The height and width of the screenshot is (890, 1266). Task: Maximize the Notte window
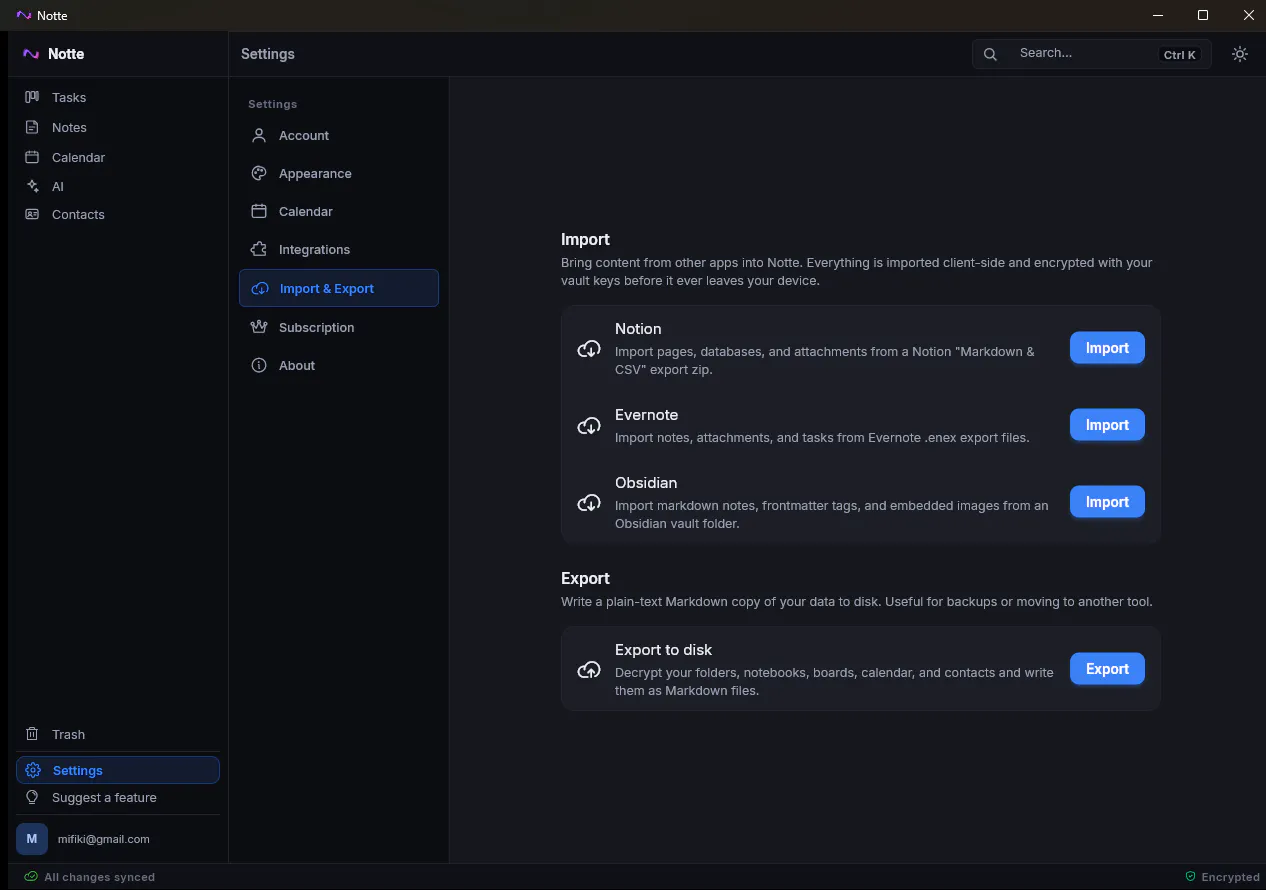tap(1203, 15)
